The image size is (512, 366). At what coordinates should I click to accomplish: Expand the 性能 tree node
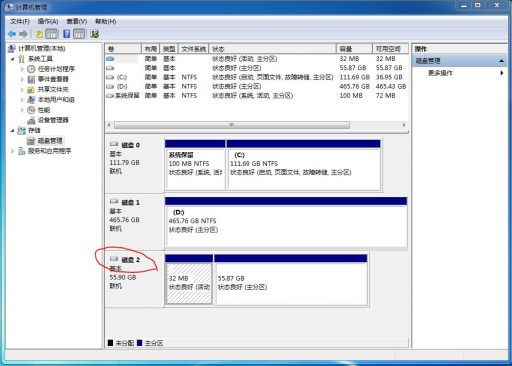22,110
